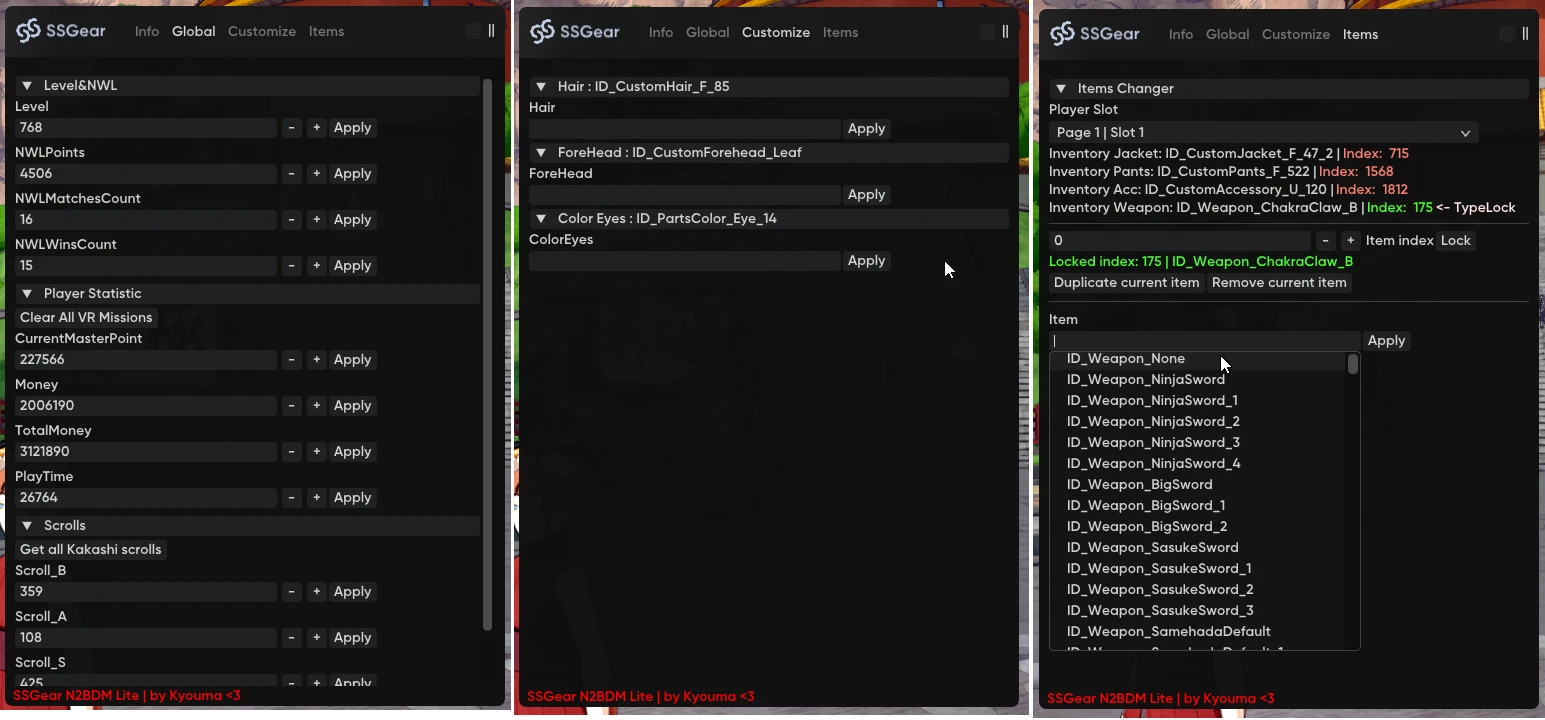Increase Scroll_A with the plus button

pyautogui.click(x=316, y=638)
